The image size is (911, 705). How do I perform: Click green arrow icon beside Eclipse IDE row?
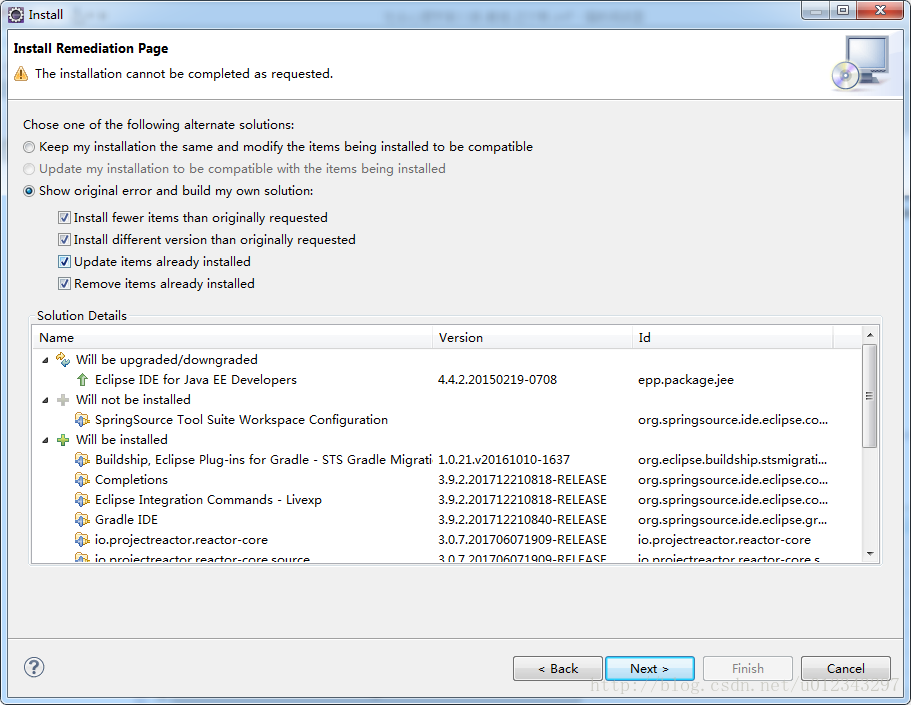(83, 380)
